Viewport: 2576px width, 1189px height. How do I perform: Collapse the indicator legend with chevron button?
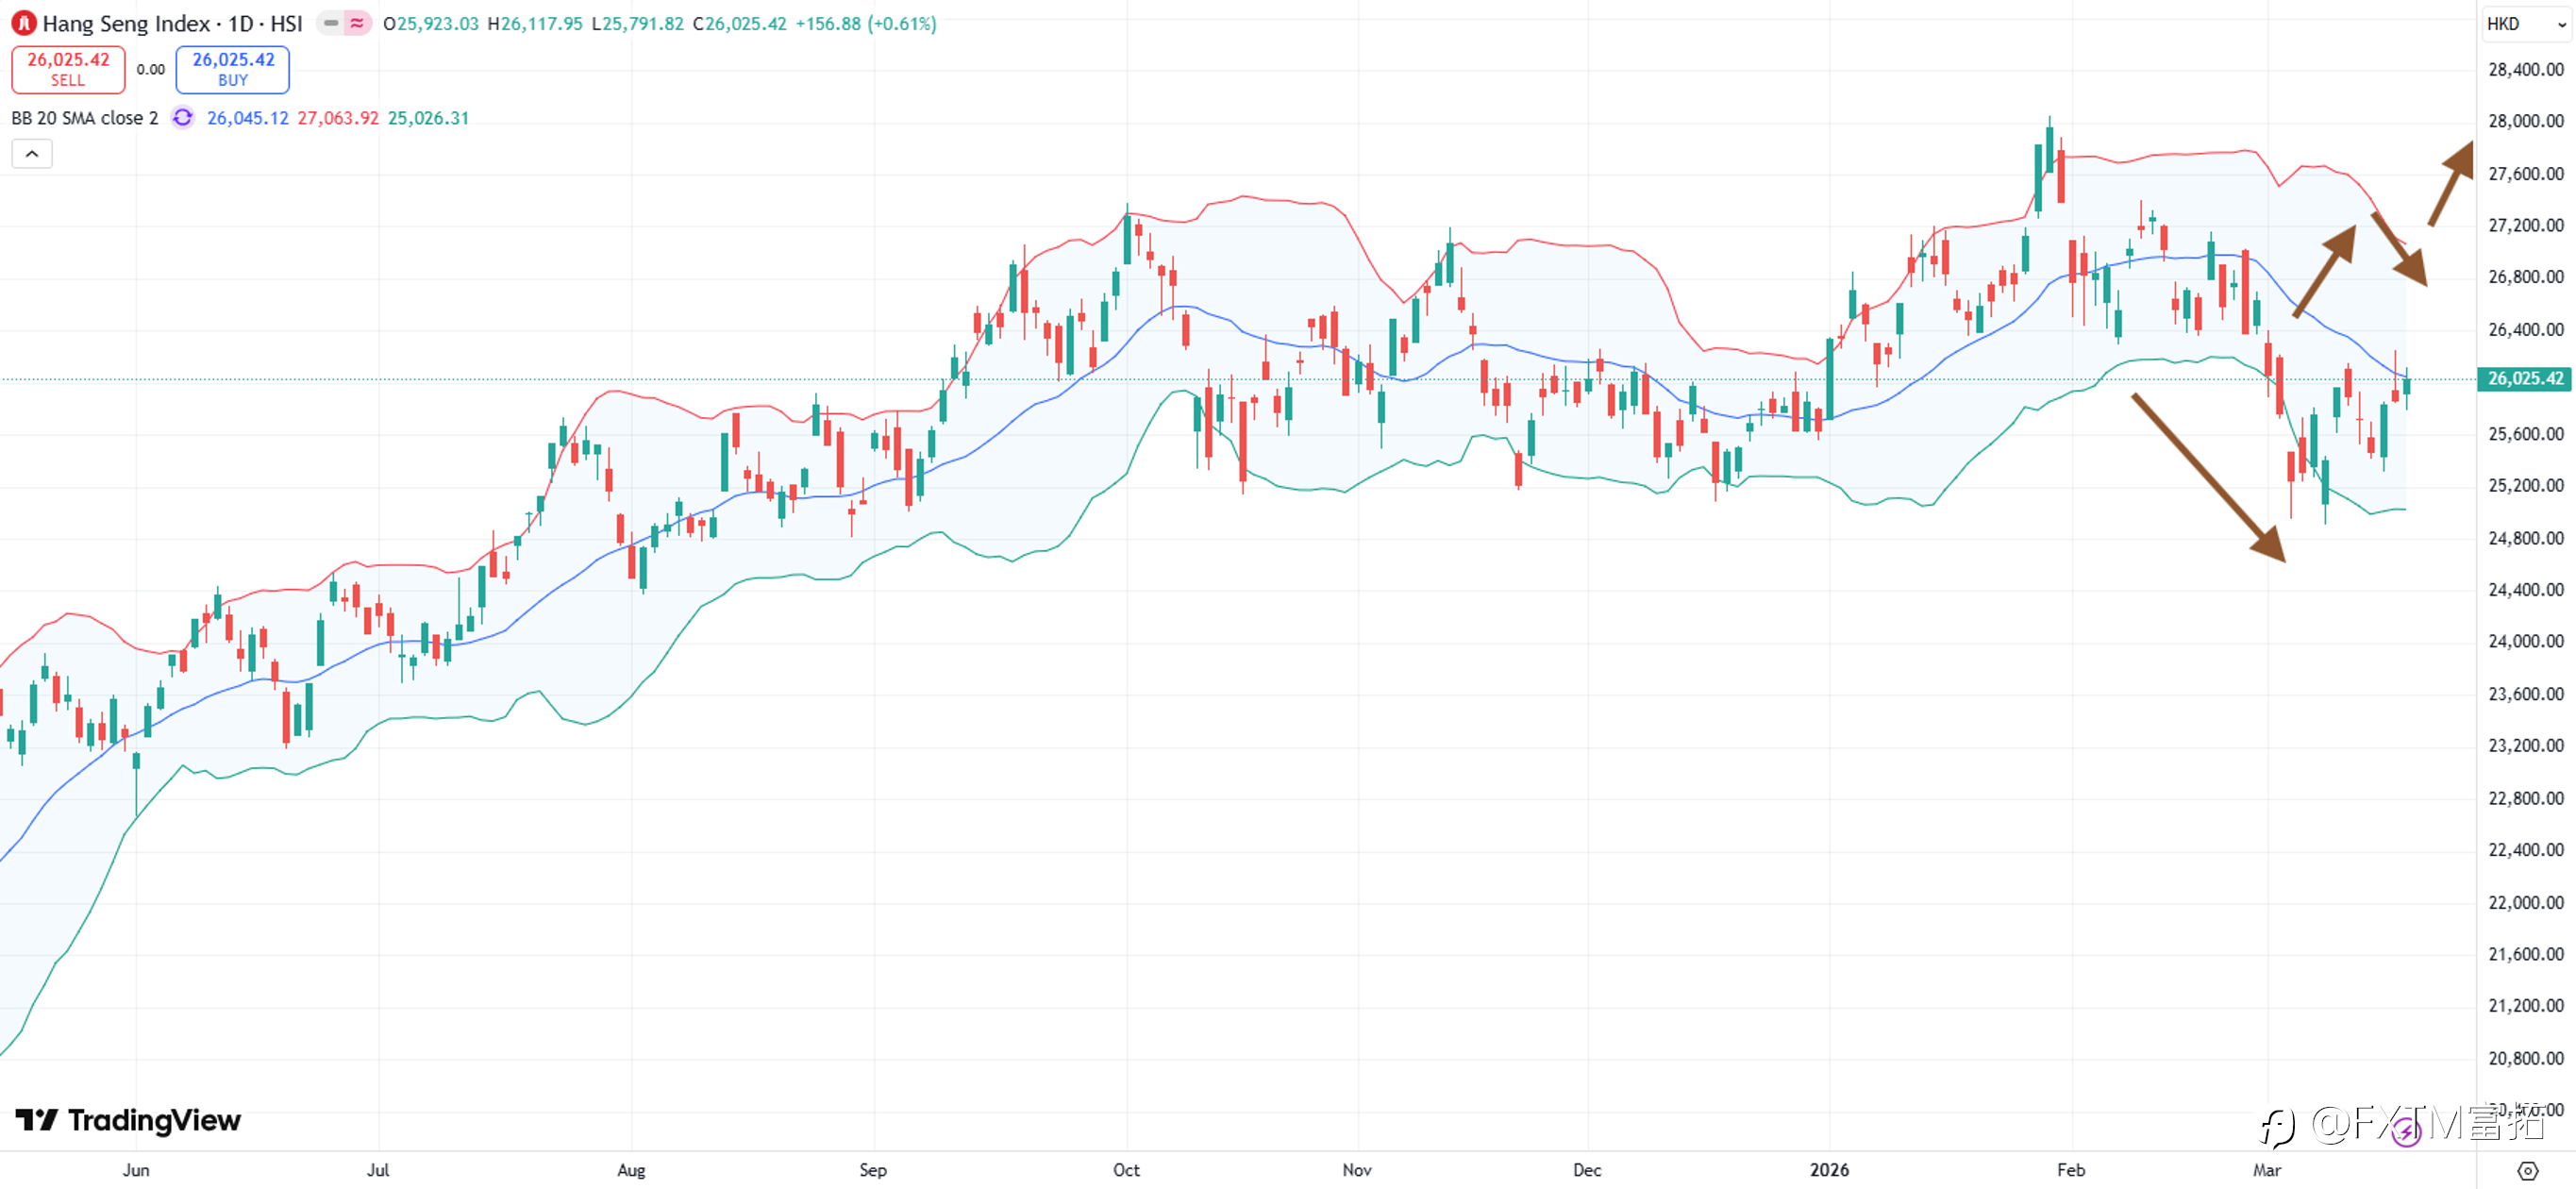[32, 154]
